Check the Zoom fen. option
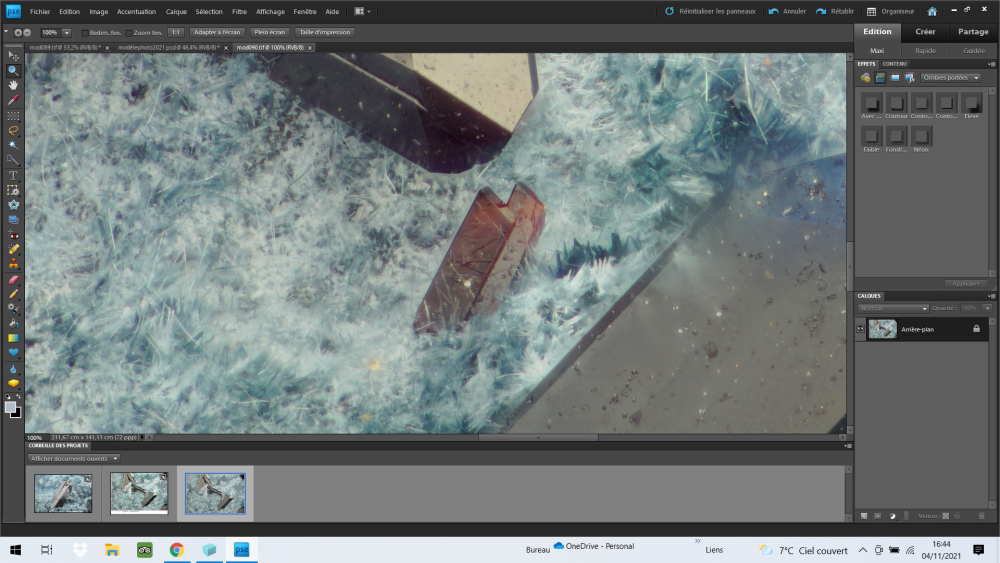Viewport: 1000px width, 563px height. tap(127, 32)
